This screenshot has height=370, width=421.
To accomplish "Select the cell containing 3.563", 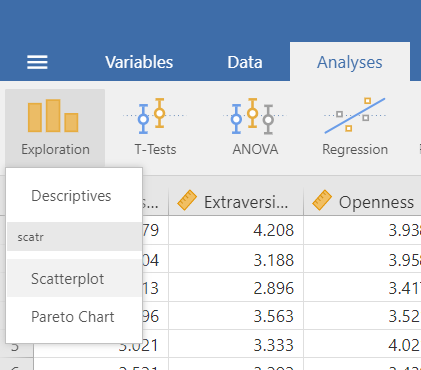I will point(236,316).
